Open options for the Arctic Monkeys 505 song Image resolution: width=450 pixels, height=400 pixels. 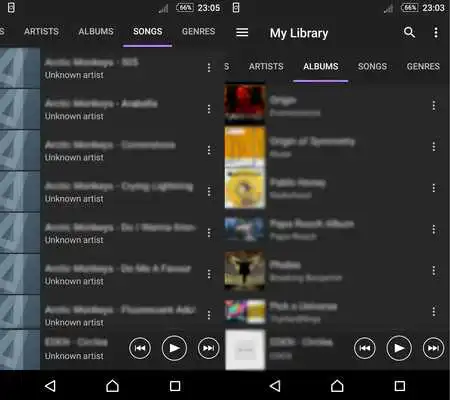point(209,68)
